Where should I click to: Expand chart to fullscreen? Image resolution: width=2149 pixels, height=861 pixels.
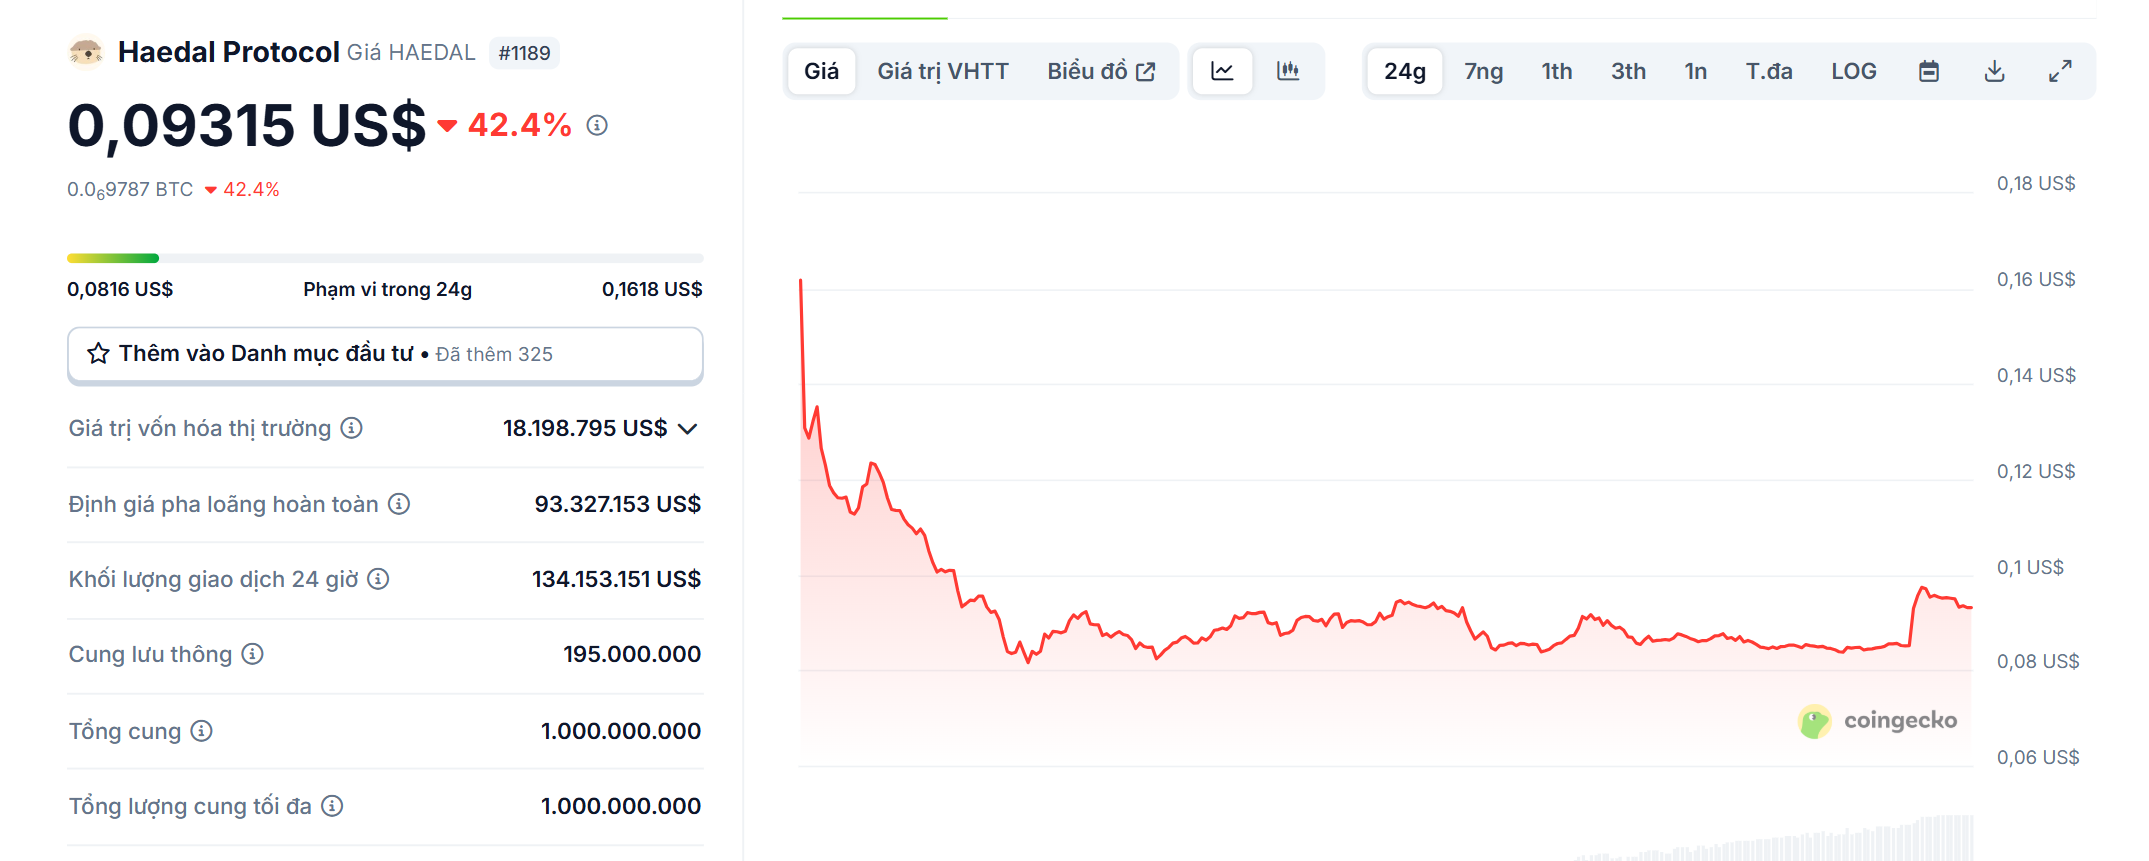click(x=2060, y=71)
